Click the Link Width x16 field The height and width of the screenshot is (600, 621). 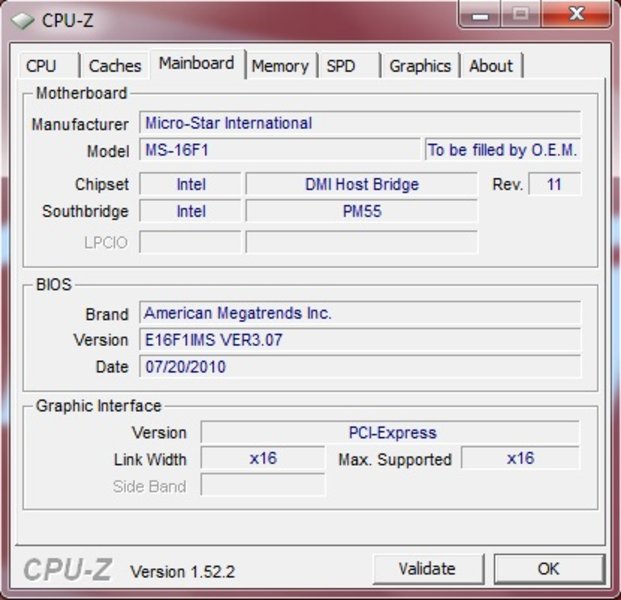tap(263, 458)
